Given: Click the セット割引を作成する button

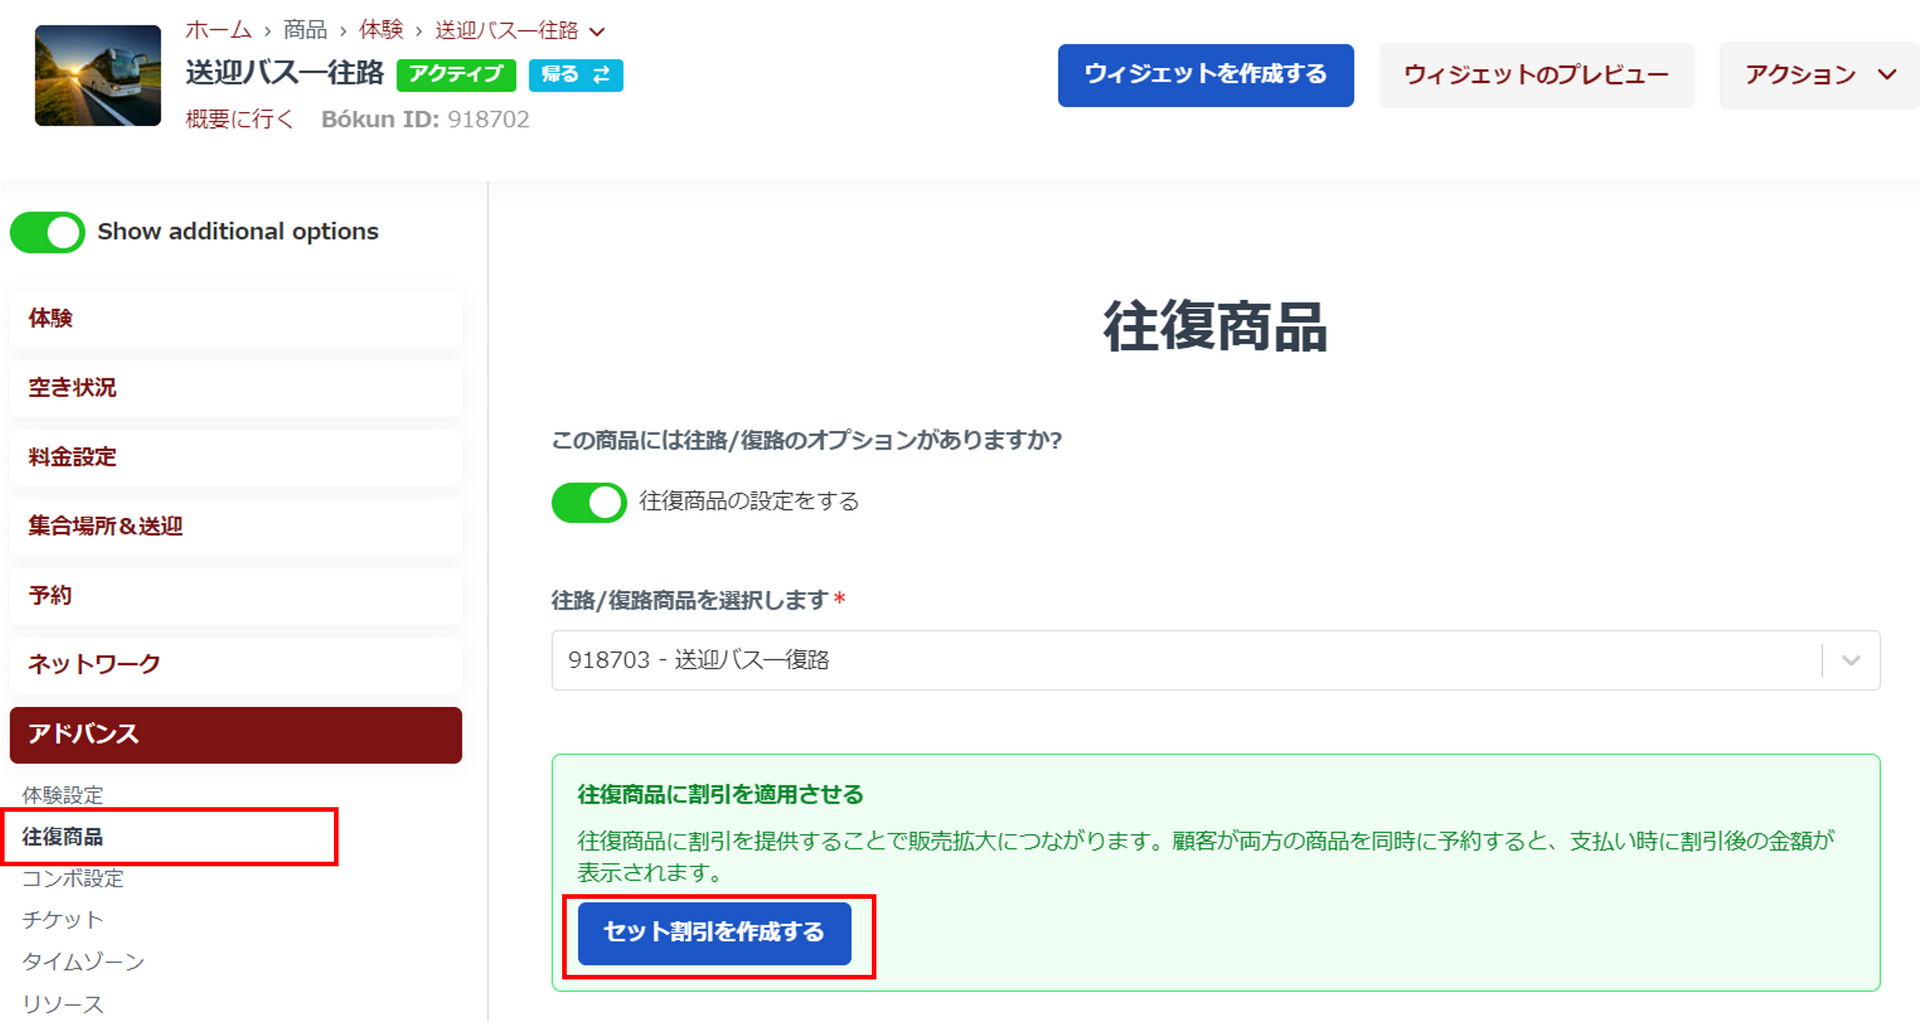Looking at the screenshot, I should coord(714,933).
